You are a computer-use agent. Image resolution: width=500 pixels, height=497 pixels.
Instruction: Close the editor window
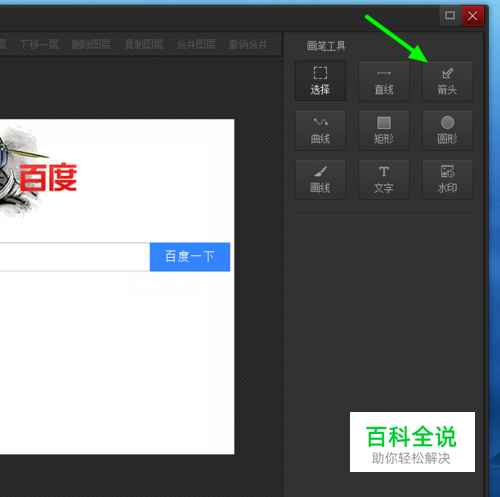coord(472,15)
